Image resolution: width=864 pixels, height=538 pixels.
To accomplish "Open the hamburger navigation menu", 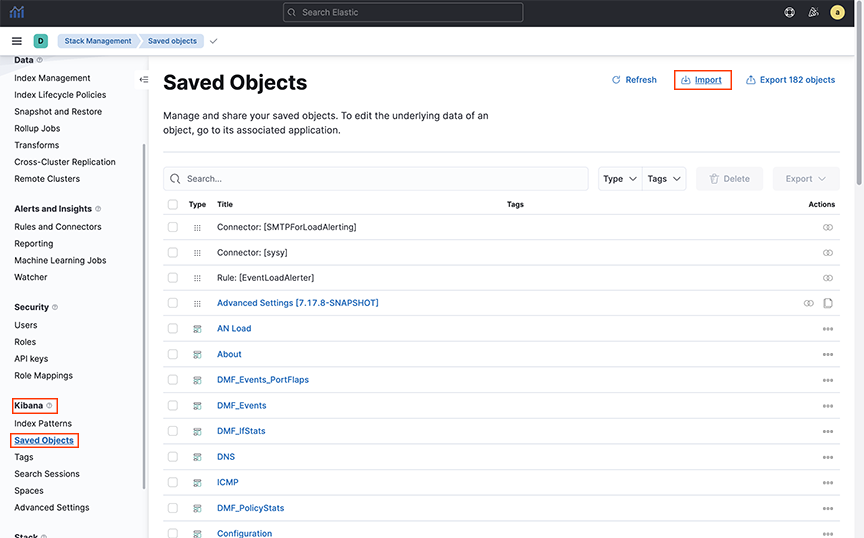I will pos(17,41).
